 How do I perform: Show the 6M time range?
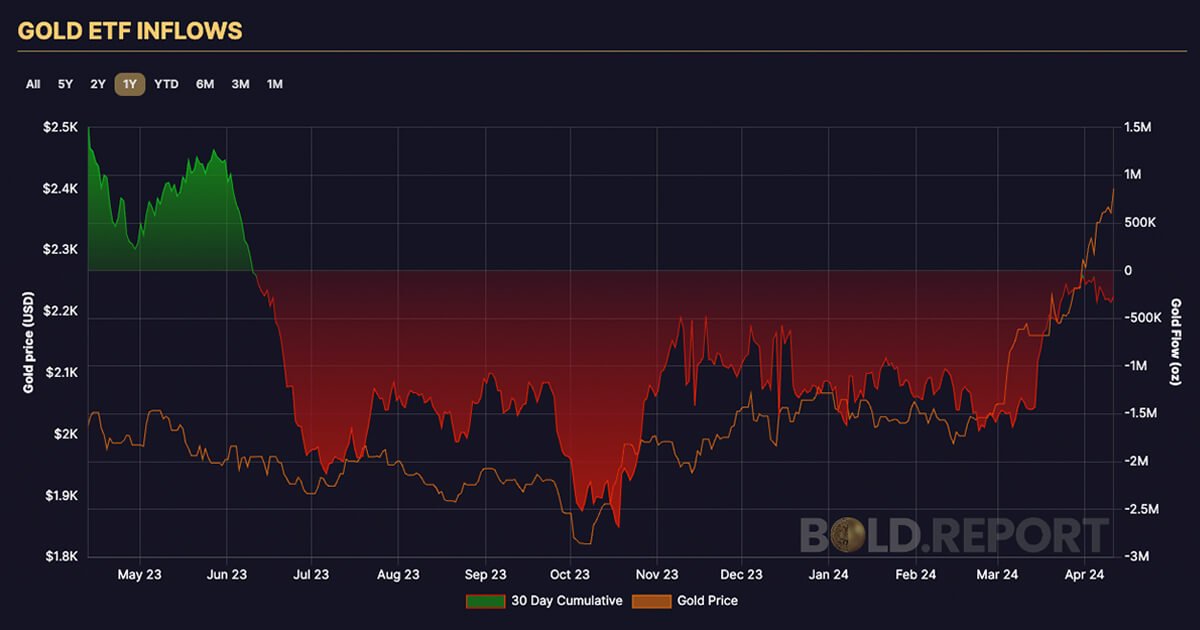pyautogui.click(x=205, y=84)
